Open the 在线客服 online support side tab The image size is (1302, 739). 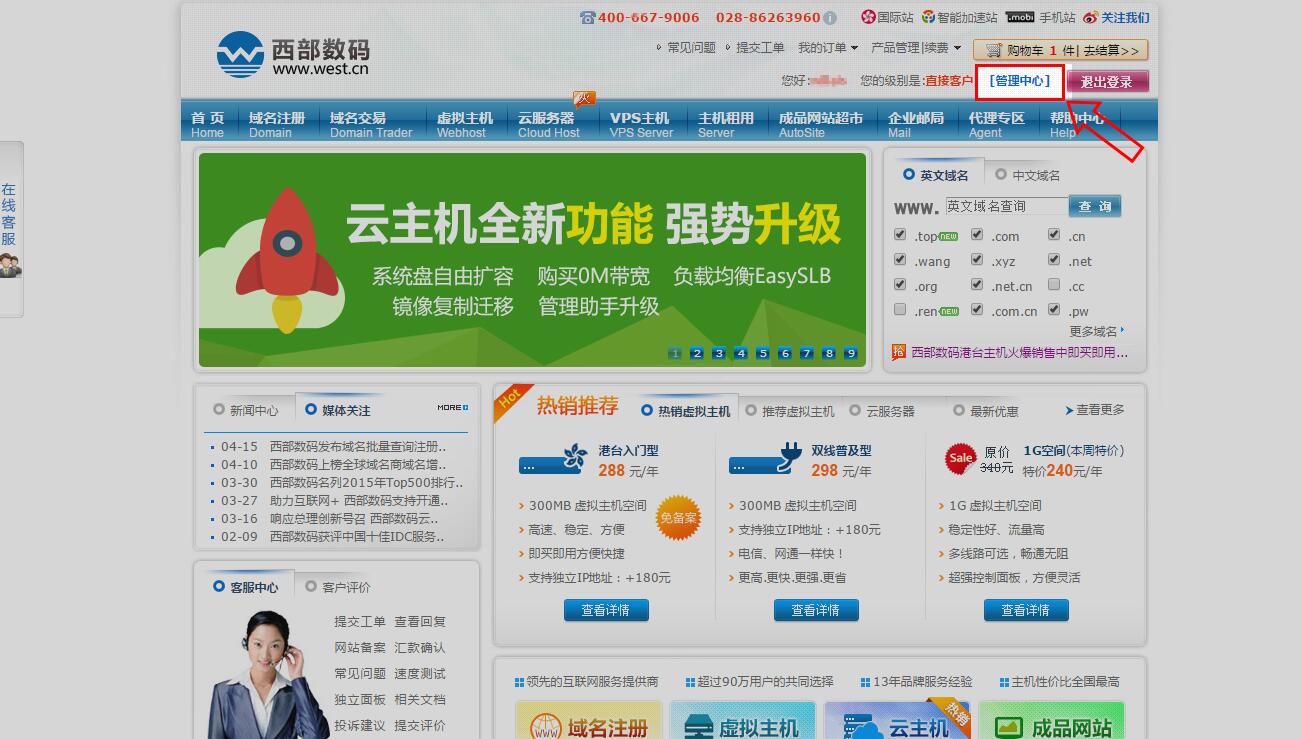click(10, 229)
